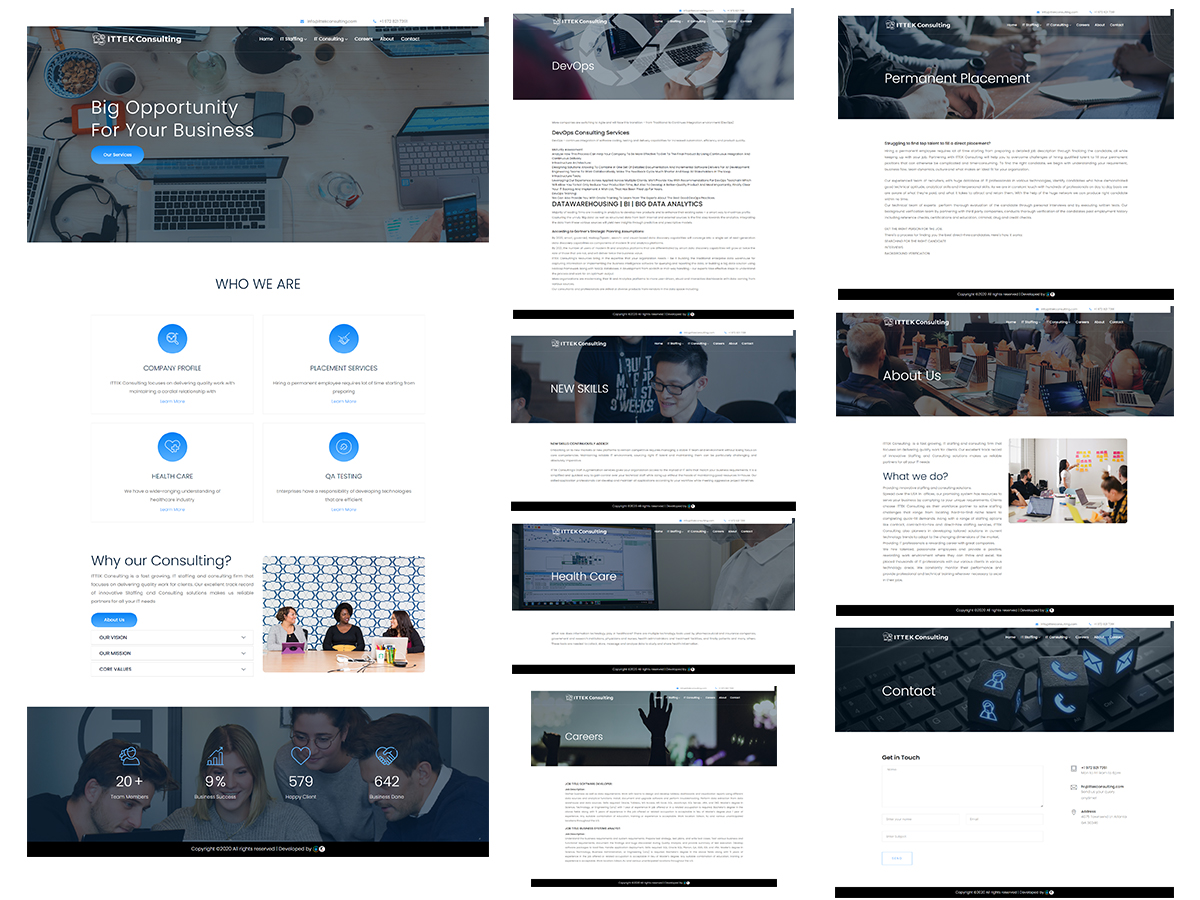Click the Company Profile magnifier icon

point(172,339)
